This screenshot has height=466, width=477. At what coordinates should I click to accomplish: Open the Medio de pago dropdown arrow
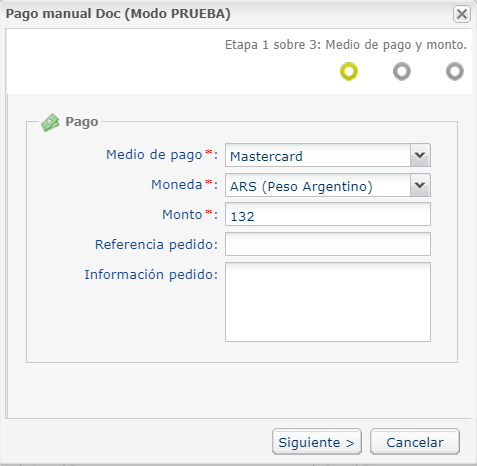(x=420, y=155)
